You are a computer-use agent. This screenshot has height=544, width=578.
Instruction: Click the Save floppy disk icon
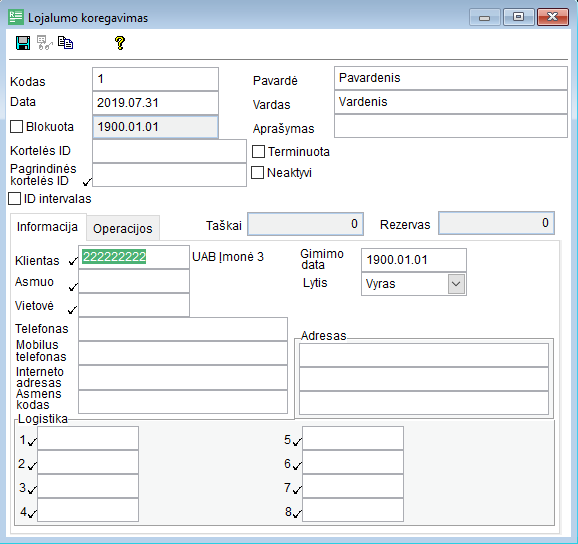23,43
